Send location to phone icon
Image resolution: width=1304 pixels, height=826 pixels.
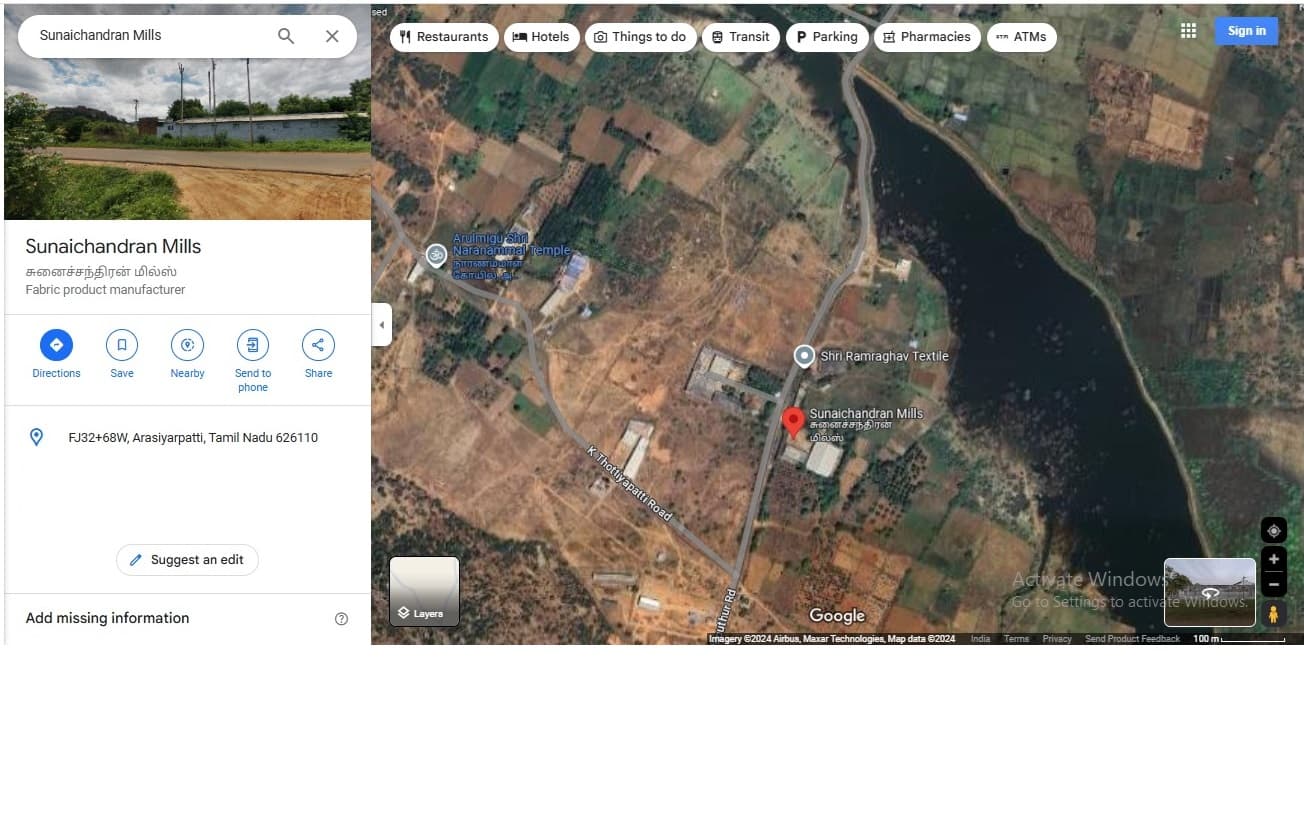tap(253, 345)
